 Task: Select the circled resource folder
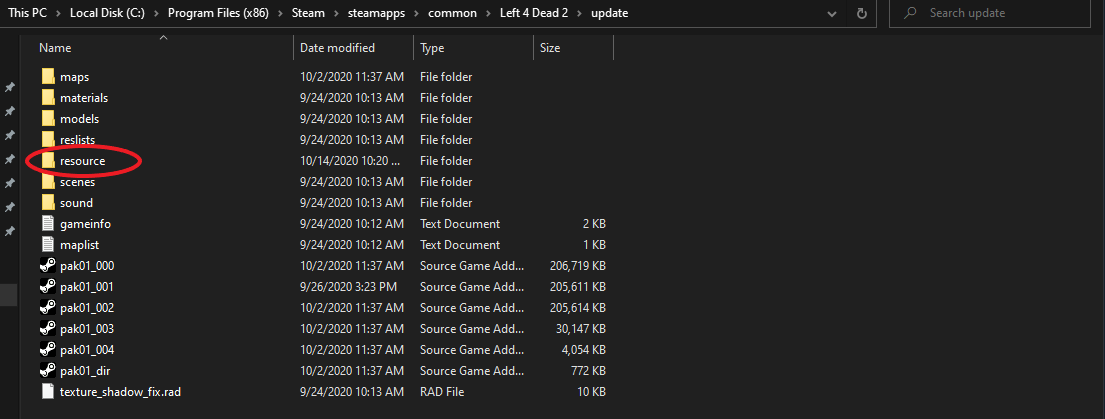click(82, 161)
